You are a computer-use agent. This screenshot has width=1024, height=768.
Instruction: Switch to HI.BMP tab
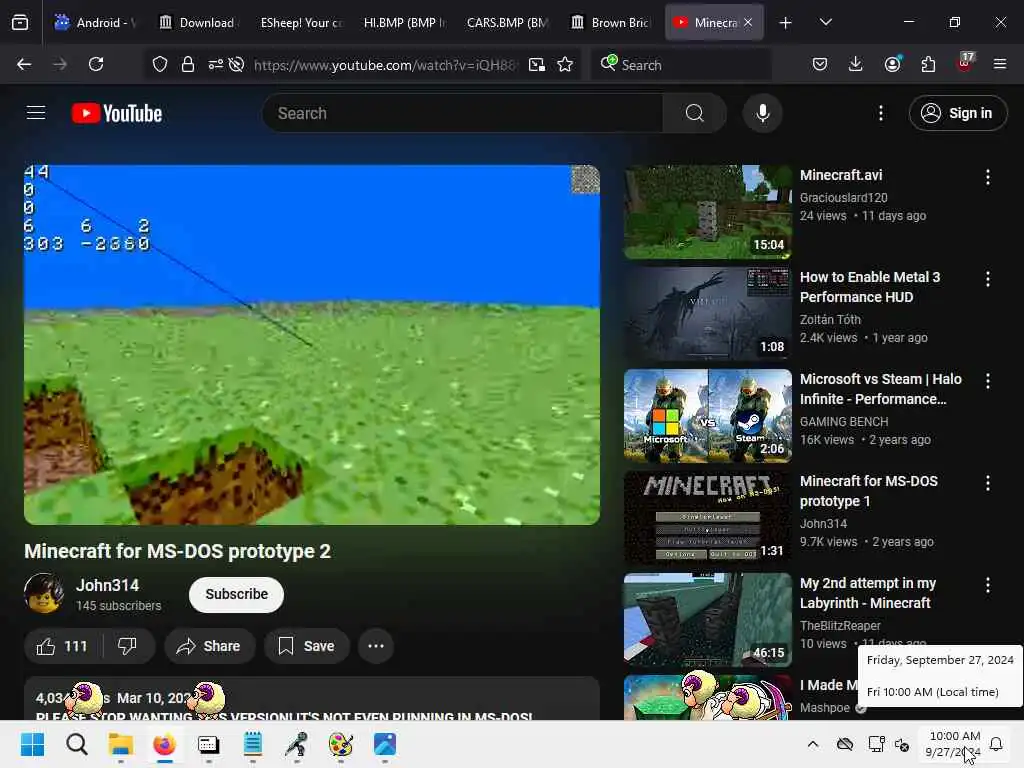coord(405,22)
